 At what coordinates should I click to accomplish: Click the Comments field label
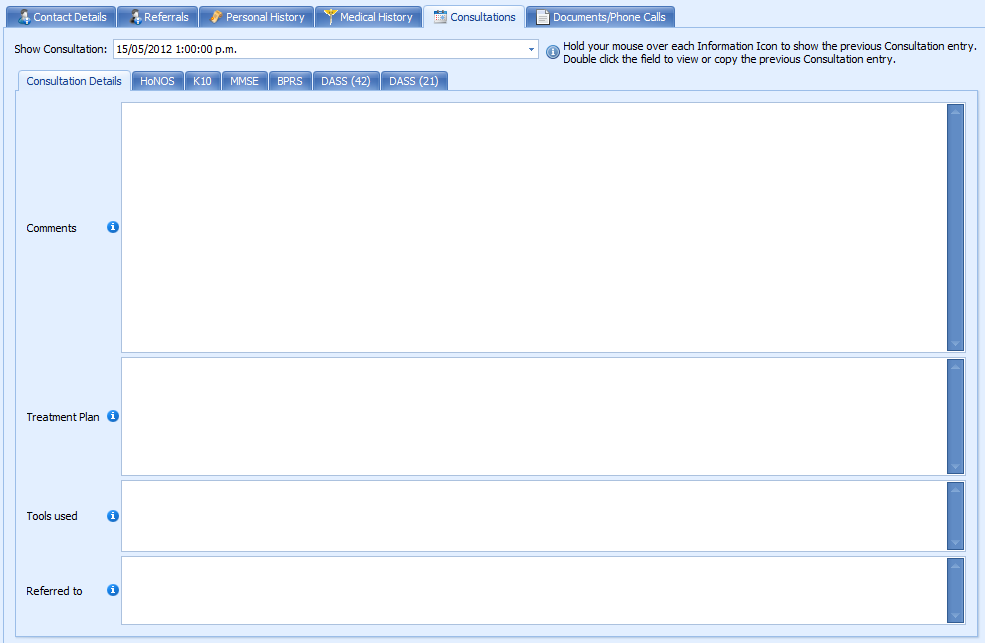[52, 228]
